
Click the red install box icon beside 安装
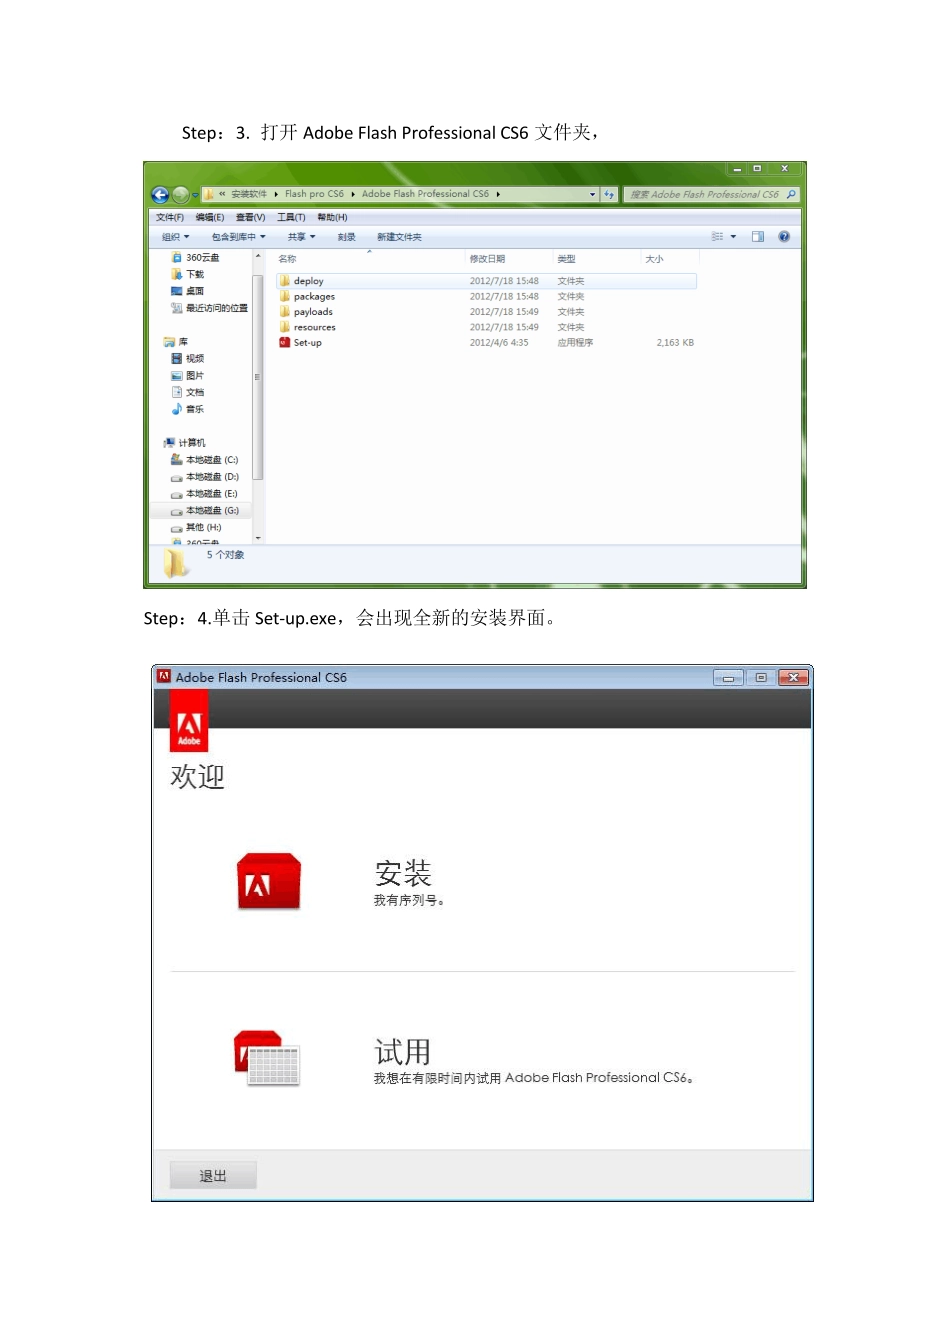click(269, 881)
